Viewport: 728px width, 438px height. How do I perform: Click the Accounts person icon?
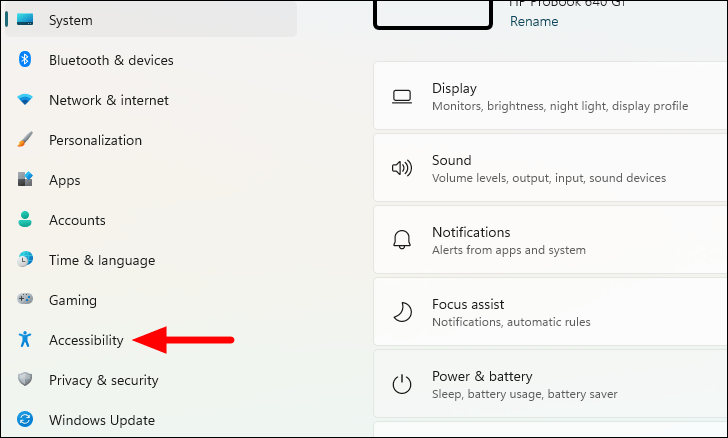pyautogui.click(x=26, y=220)
